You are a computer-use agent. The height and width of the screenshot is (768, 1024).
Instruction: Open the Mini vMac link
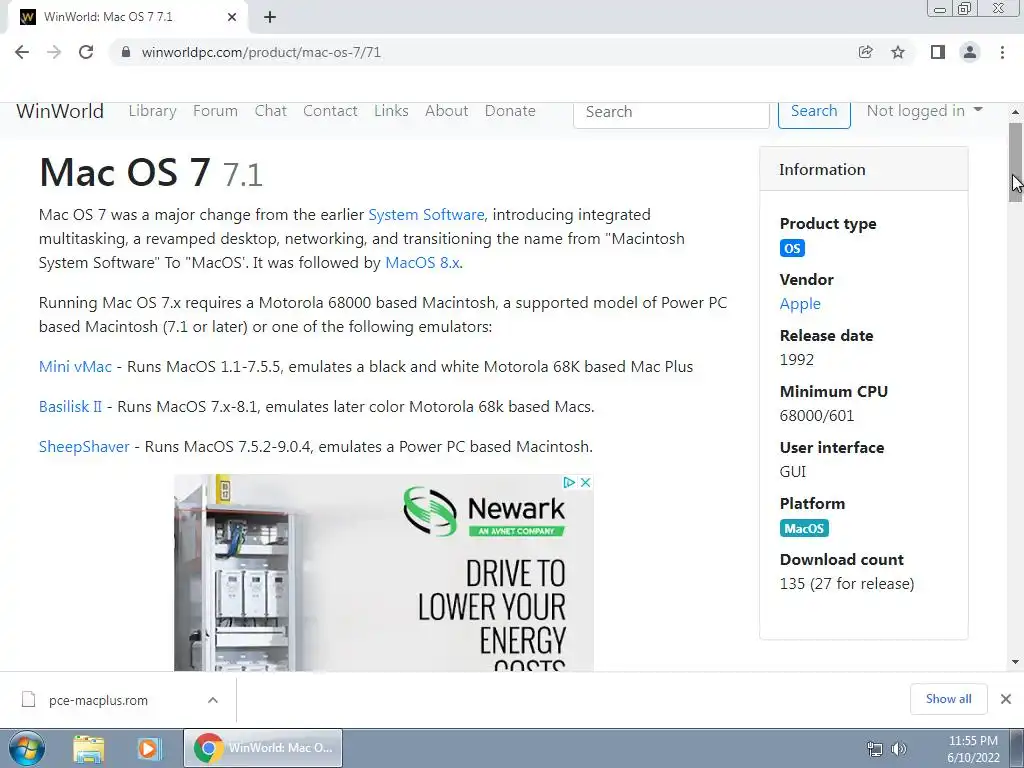(x=75, y=366)
